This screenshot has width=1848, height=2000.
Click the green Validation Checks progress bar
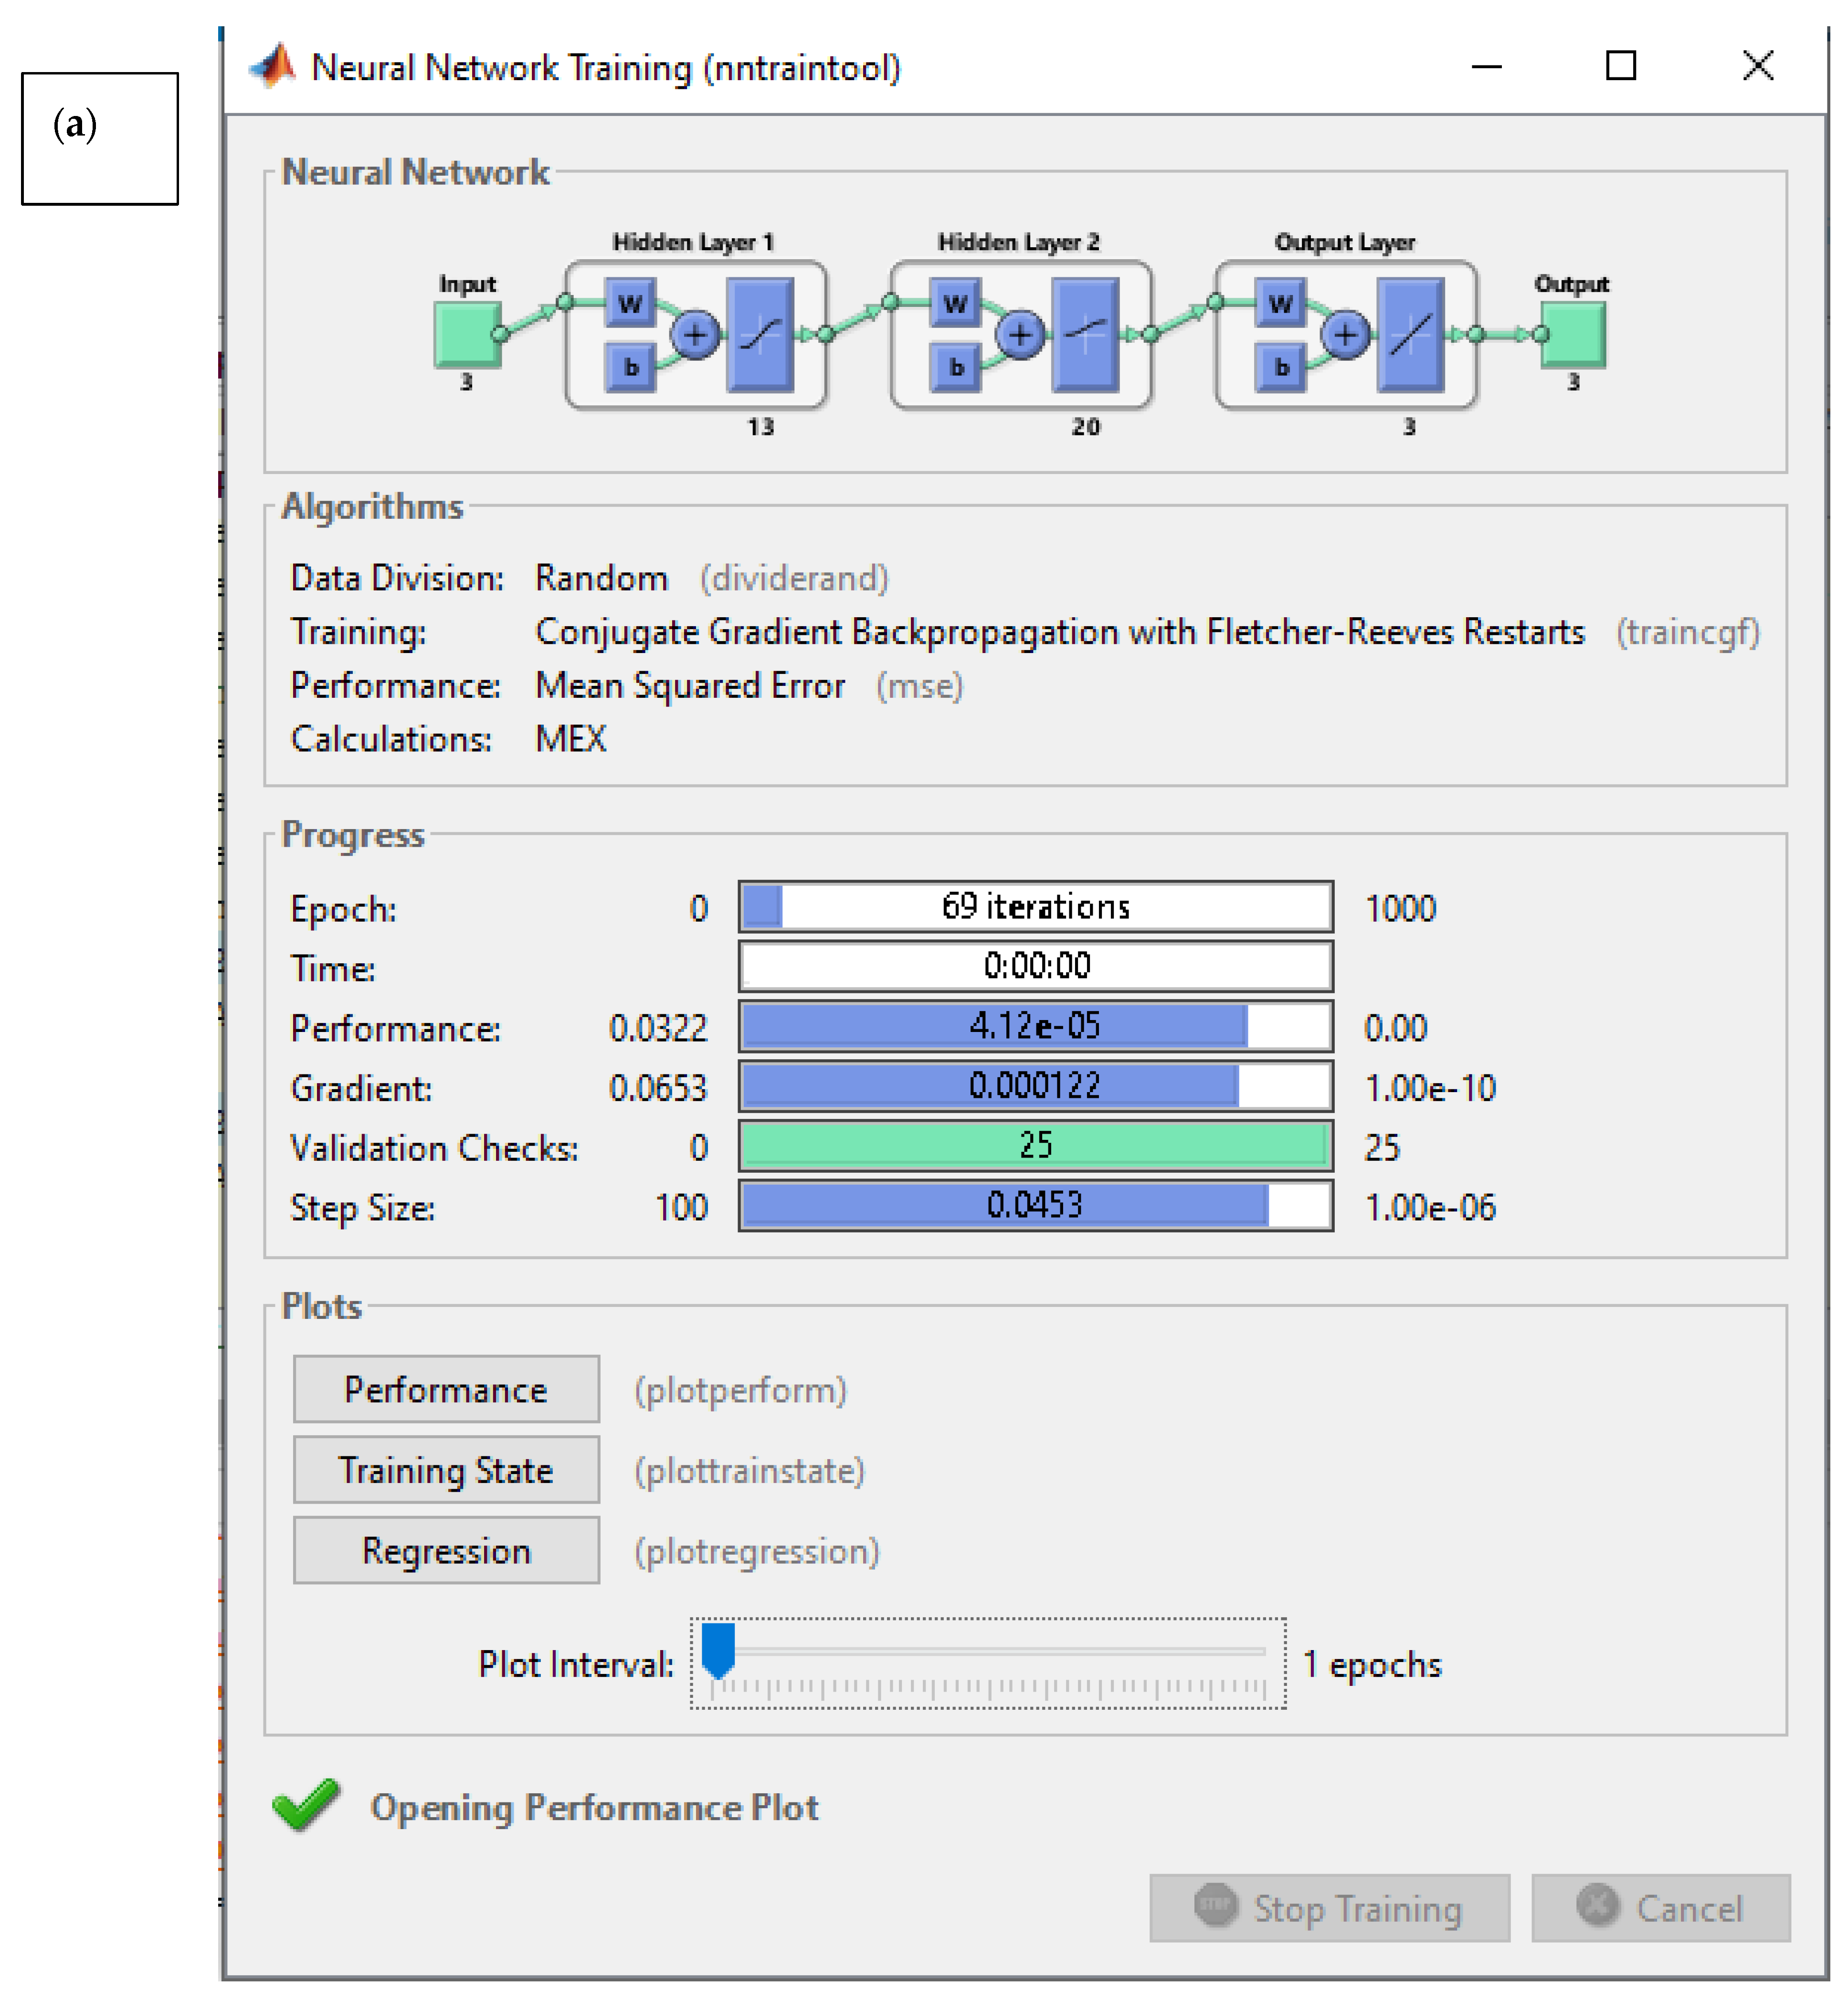click(1035, 1145)
